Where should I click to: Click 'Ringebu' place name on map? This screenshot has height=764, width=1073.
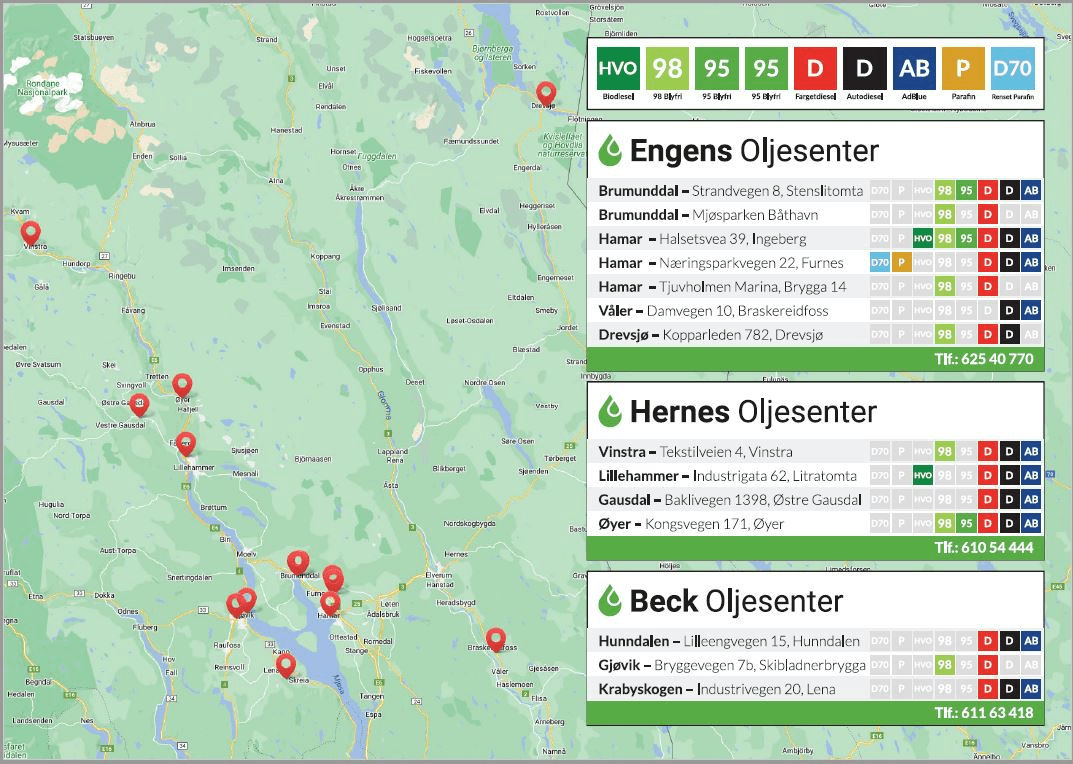[x=122, y=276]
